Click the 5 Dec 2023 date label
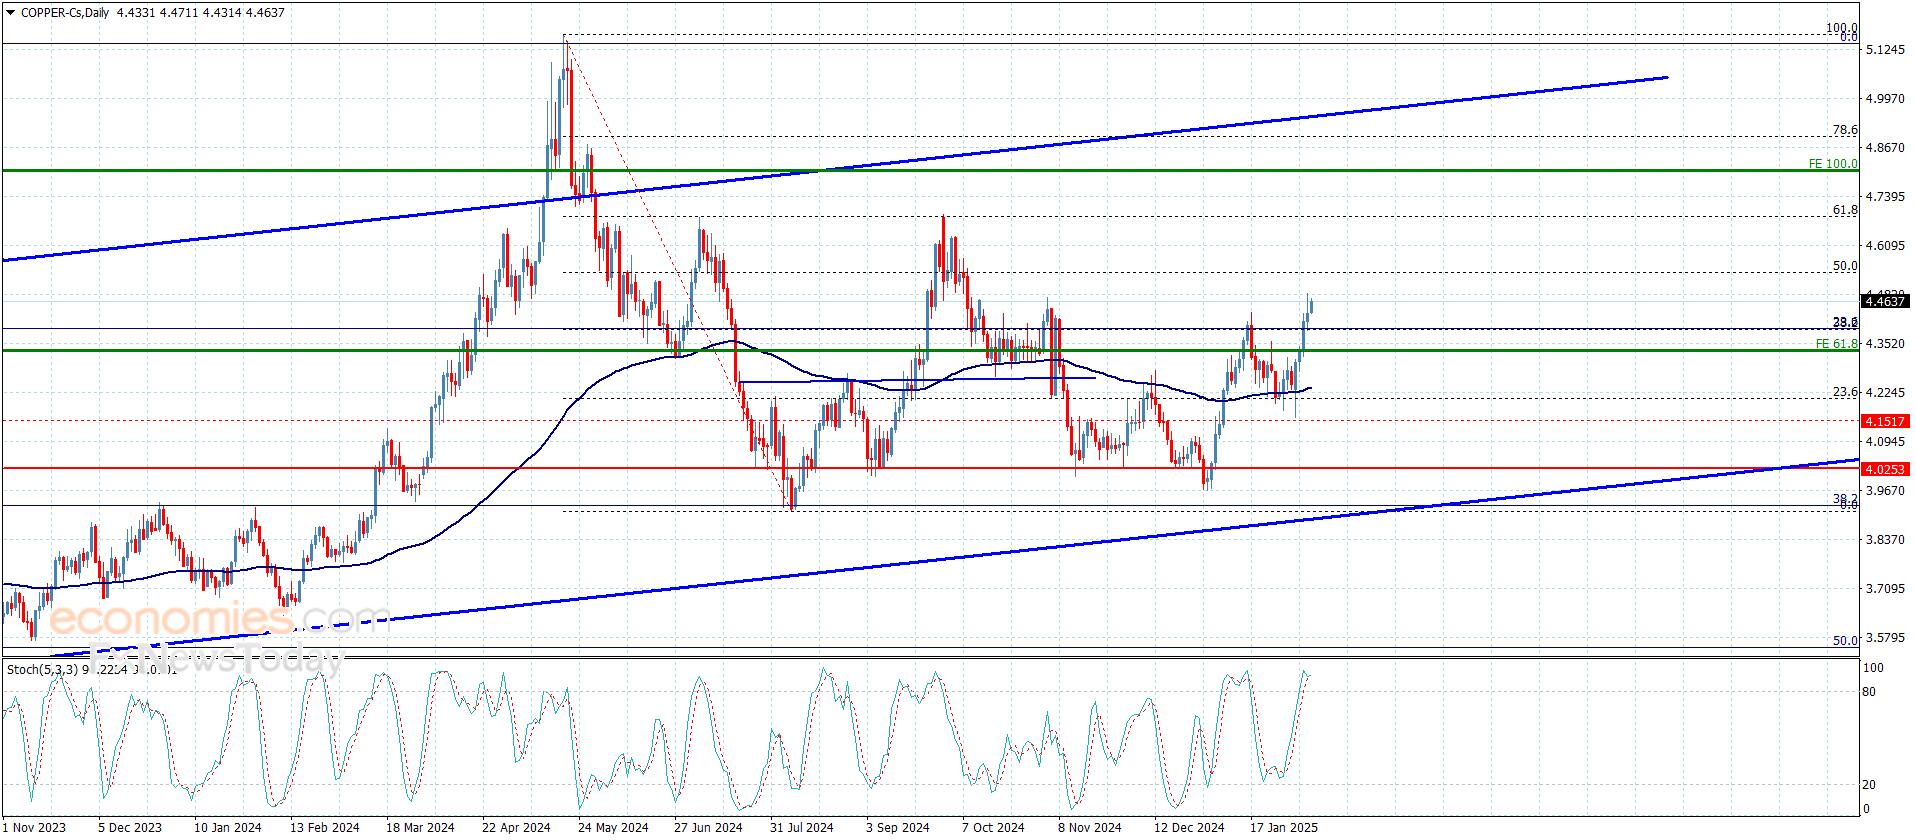This screenshot has height=840, width=1916. (130, 827)
